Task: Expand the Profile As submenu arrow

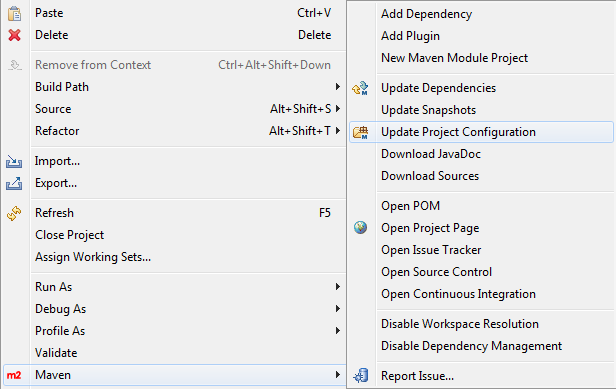Action: point(337,330)
